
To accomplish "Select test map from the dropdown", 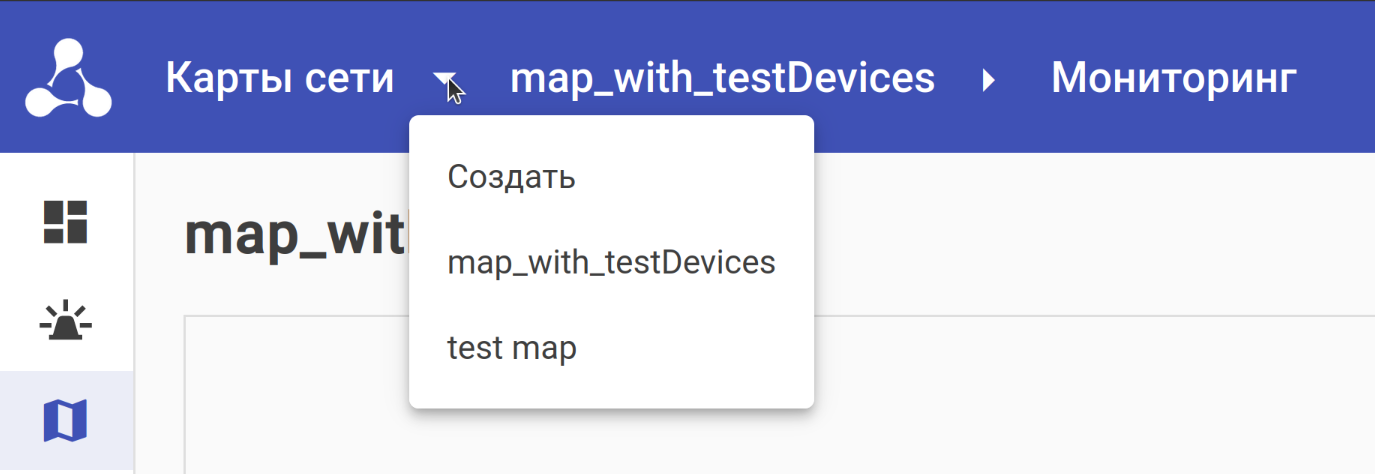I will pos(512,349).
